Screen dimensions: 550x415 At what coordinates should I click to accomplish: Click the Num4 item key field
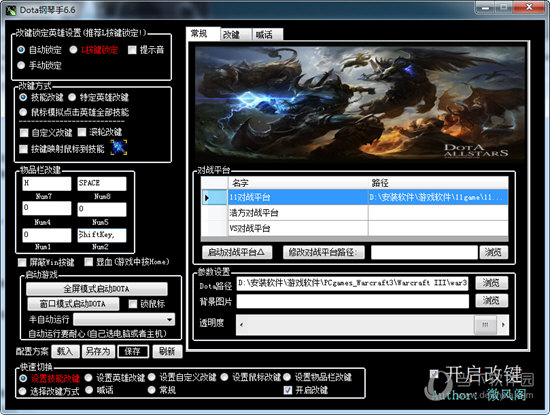point(47,209)
